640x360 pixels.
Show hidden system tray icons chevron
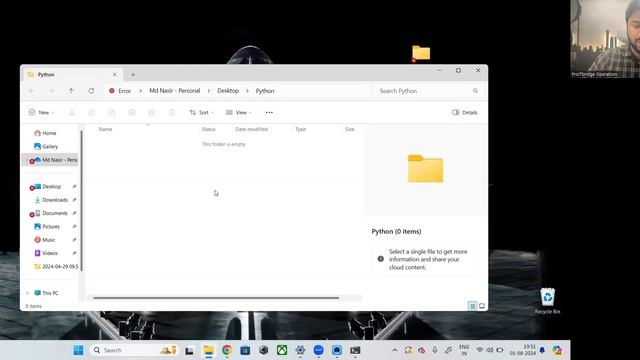[x=395, y=350]
